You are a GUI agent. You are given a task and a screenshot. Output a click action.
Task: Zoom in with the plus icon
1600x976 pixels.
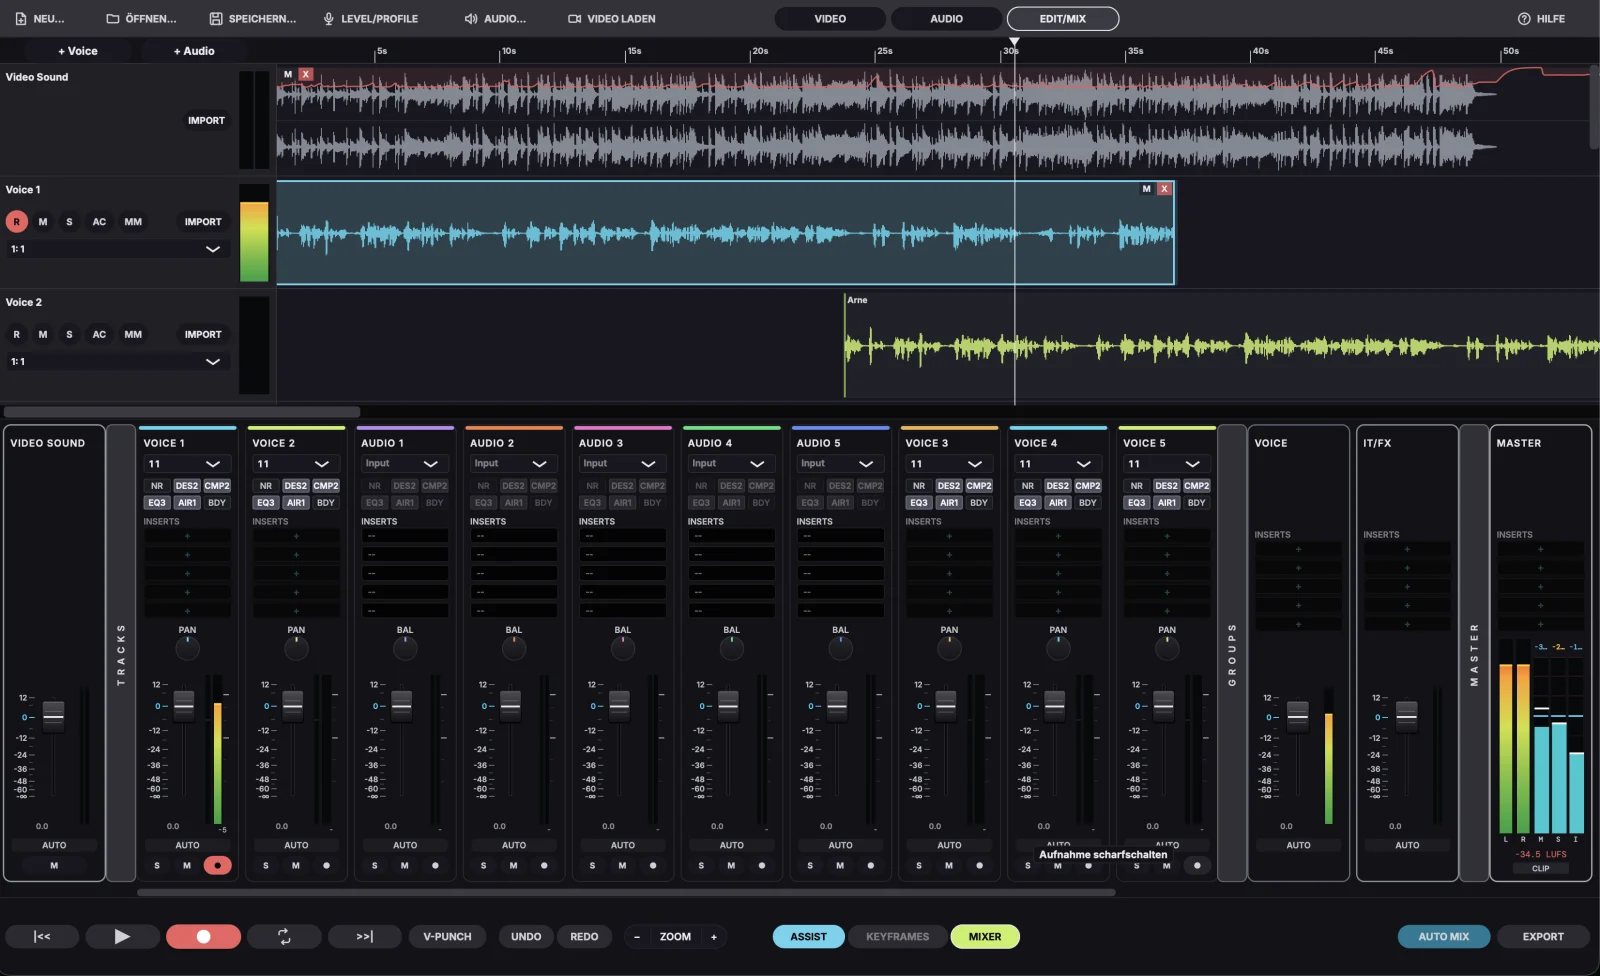(714, 937)
